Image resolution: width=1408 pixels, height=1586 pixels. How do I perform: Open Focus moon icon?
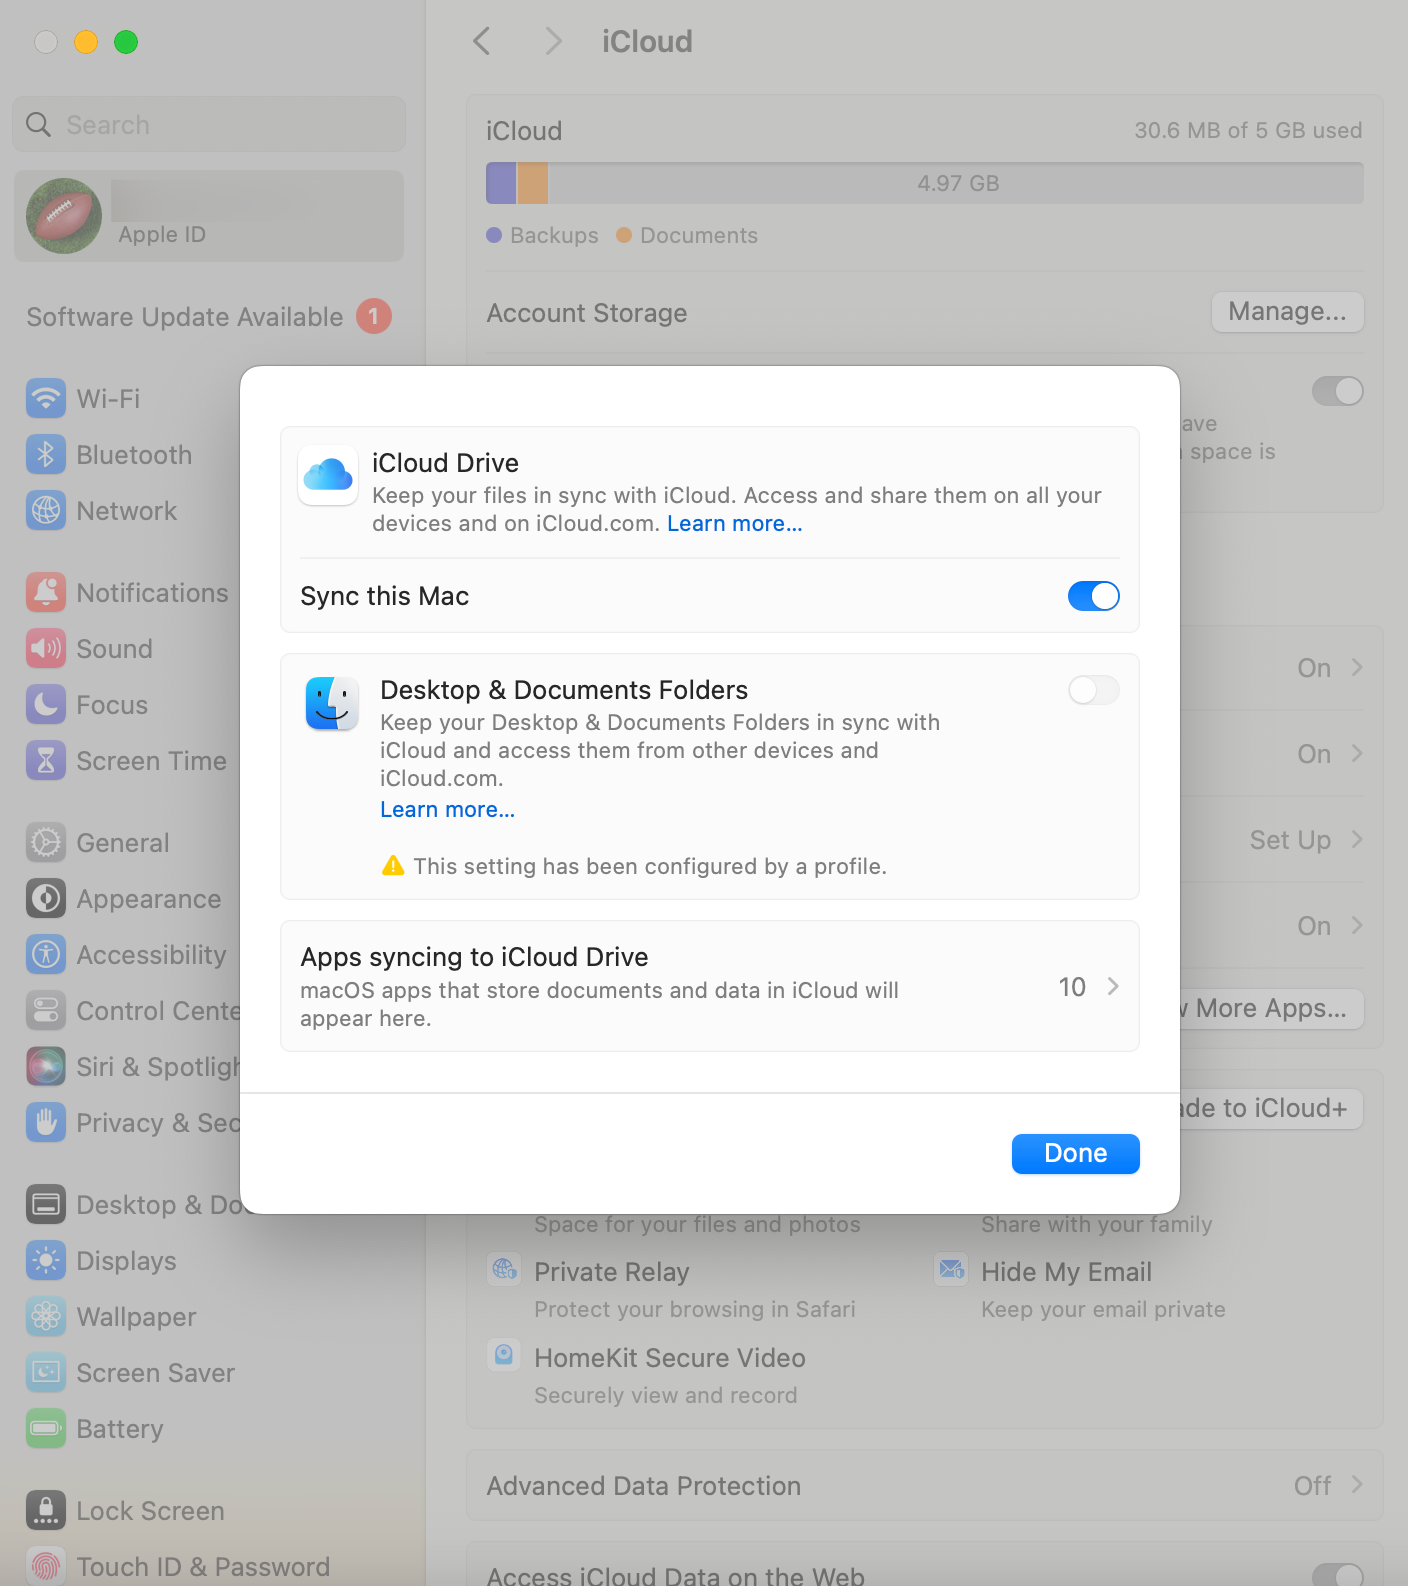click(x=46, y=704)
